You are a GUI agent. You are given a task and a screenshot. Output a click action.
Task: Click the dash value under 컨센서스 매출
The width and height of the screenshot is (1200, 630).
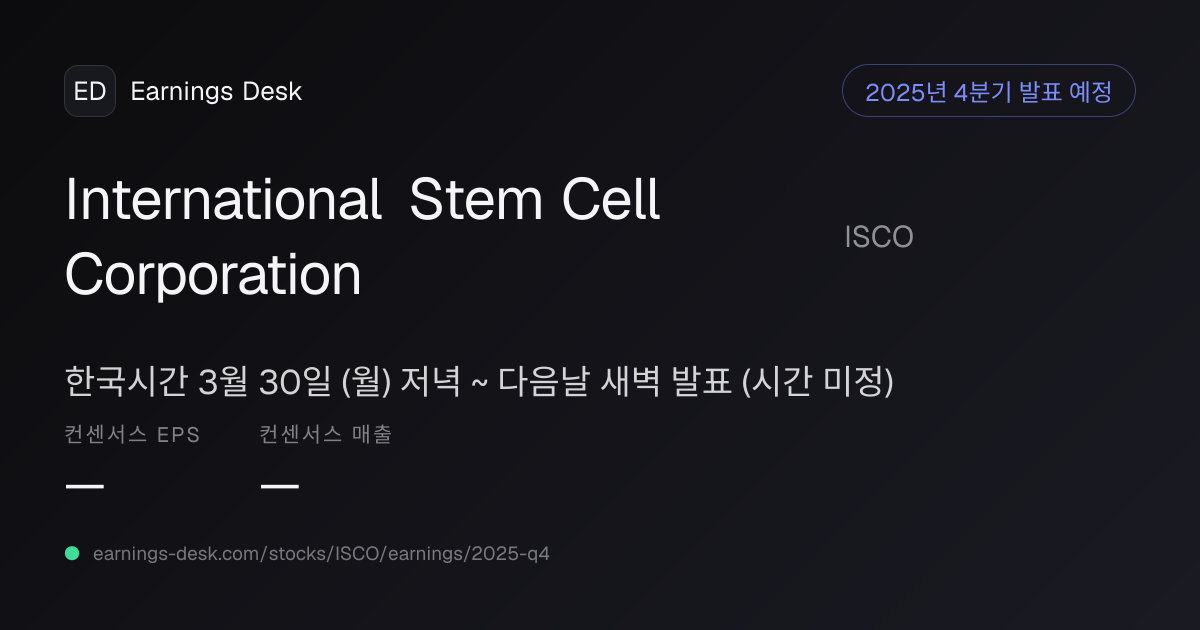pyautogui.click(x=279, y=486)
